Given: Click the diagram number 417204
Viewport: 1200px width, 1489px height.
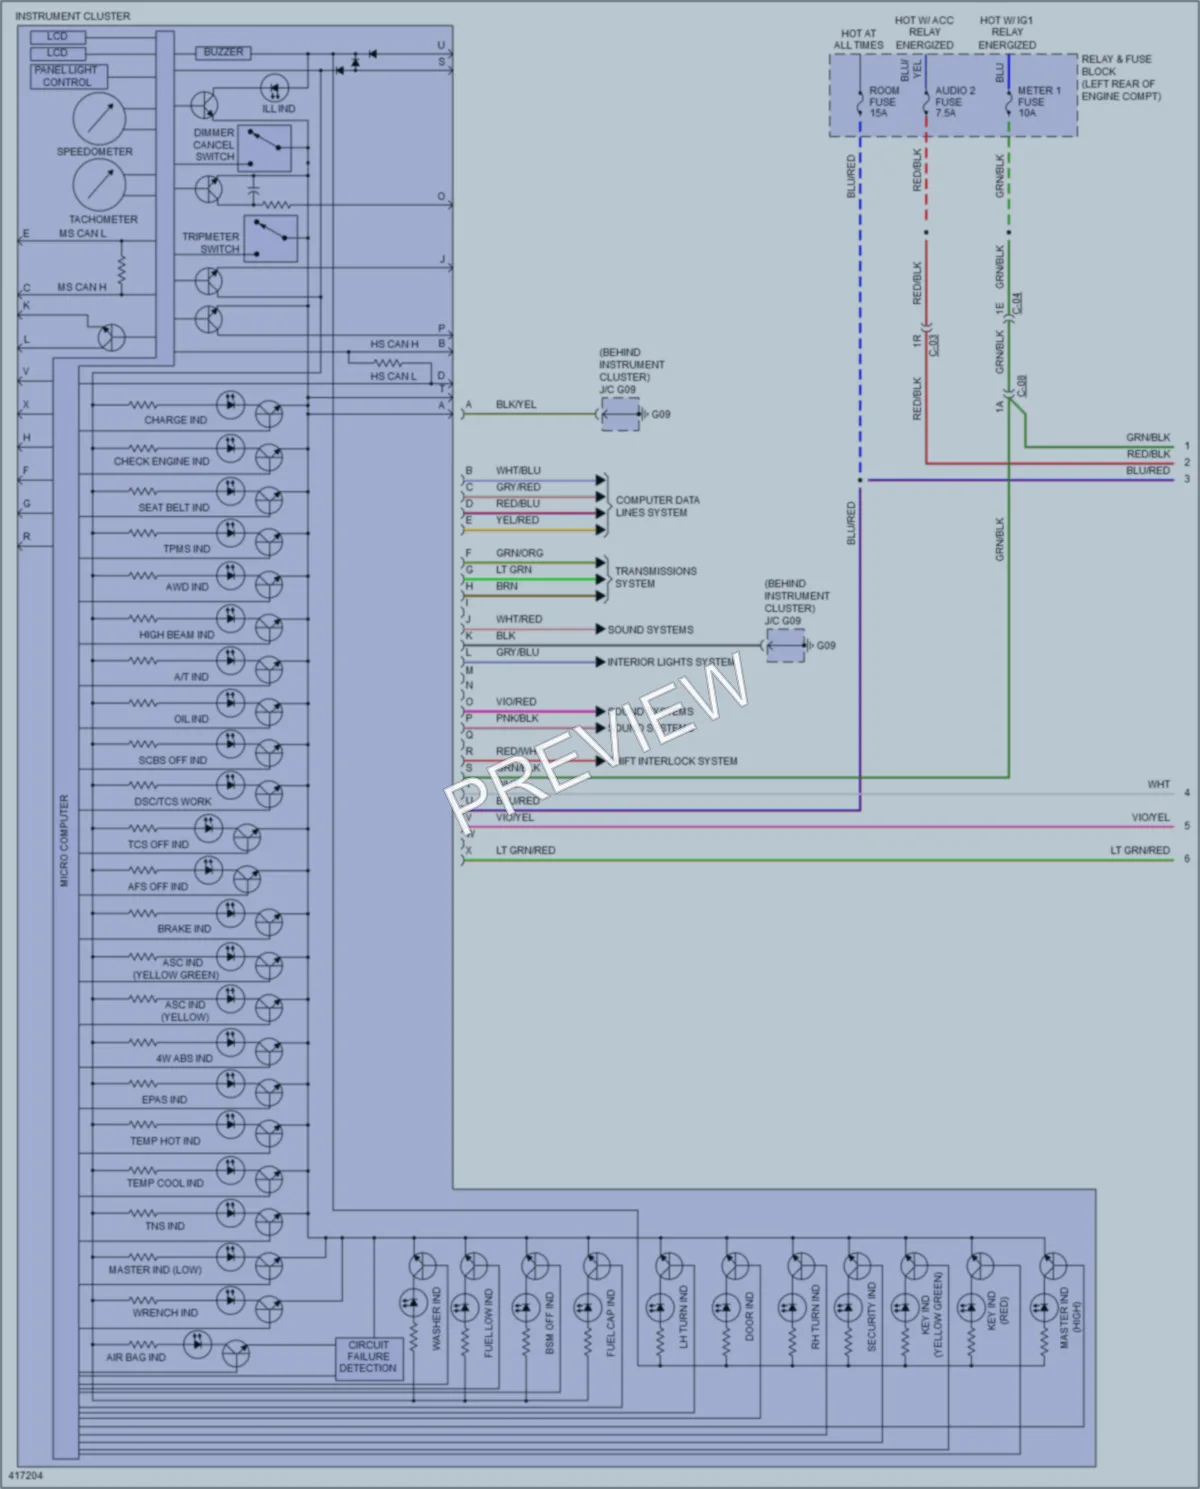Looking at the screenshot, I should point(26,1475).
